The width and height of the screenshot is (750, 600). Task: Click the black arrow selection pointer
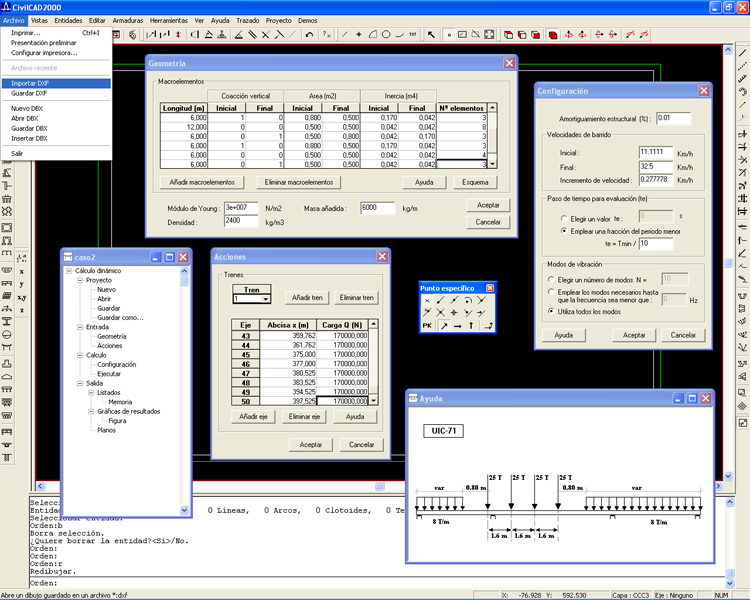click(x=431, y=34)
